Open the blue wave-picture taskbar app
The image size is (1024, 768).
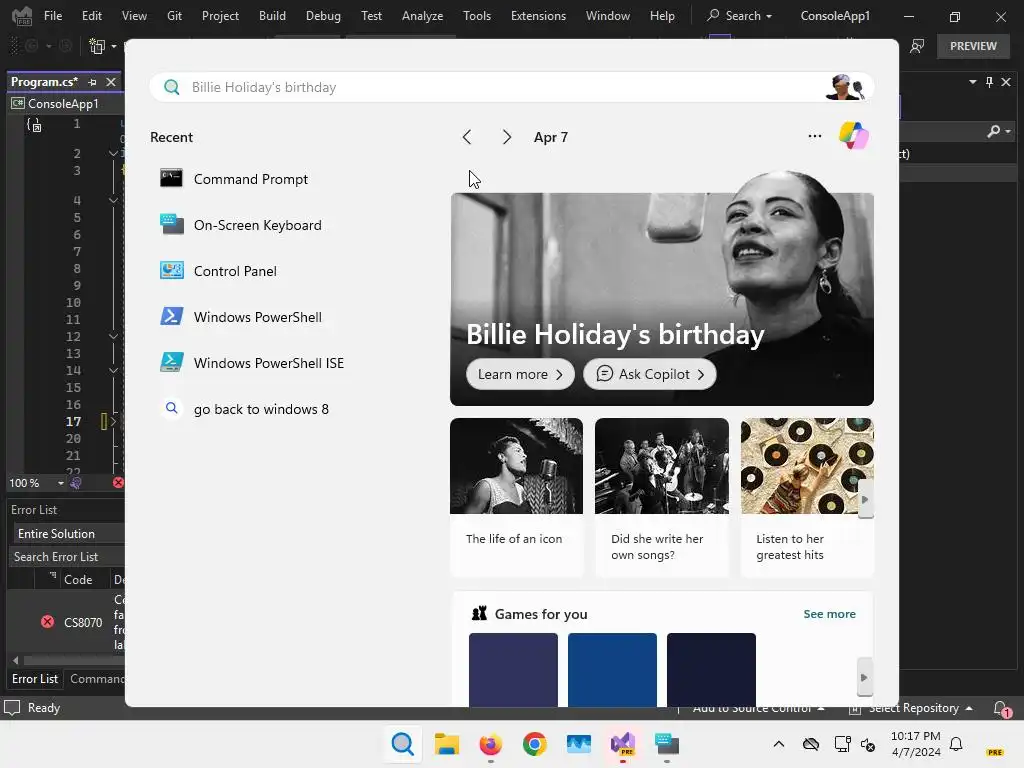tap(579, 744)
